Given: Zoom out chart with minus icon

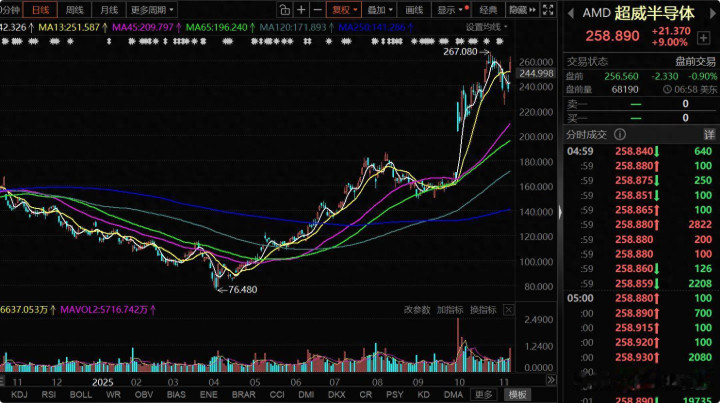Looking at the screenshot, I should [317, 10].
